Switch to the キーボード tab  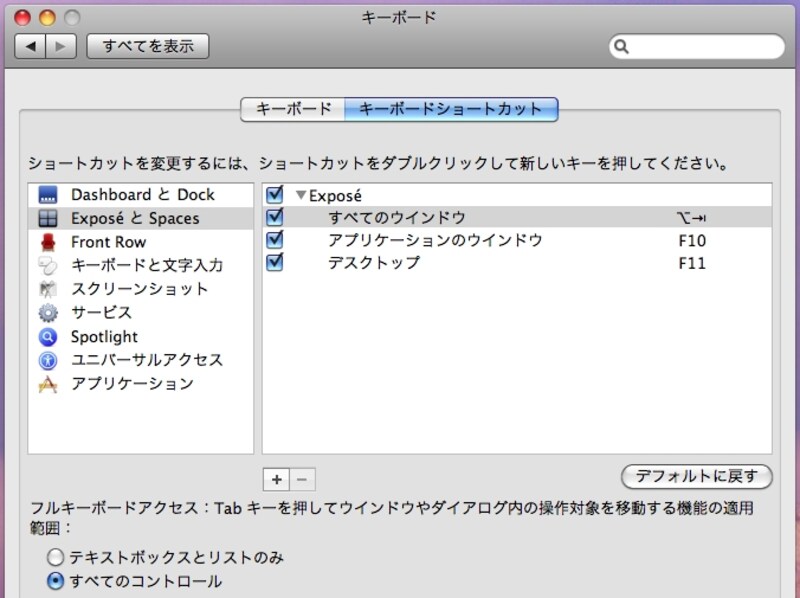291,110
